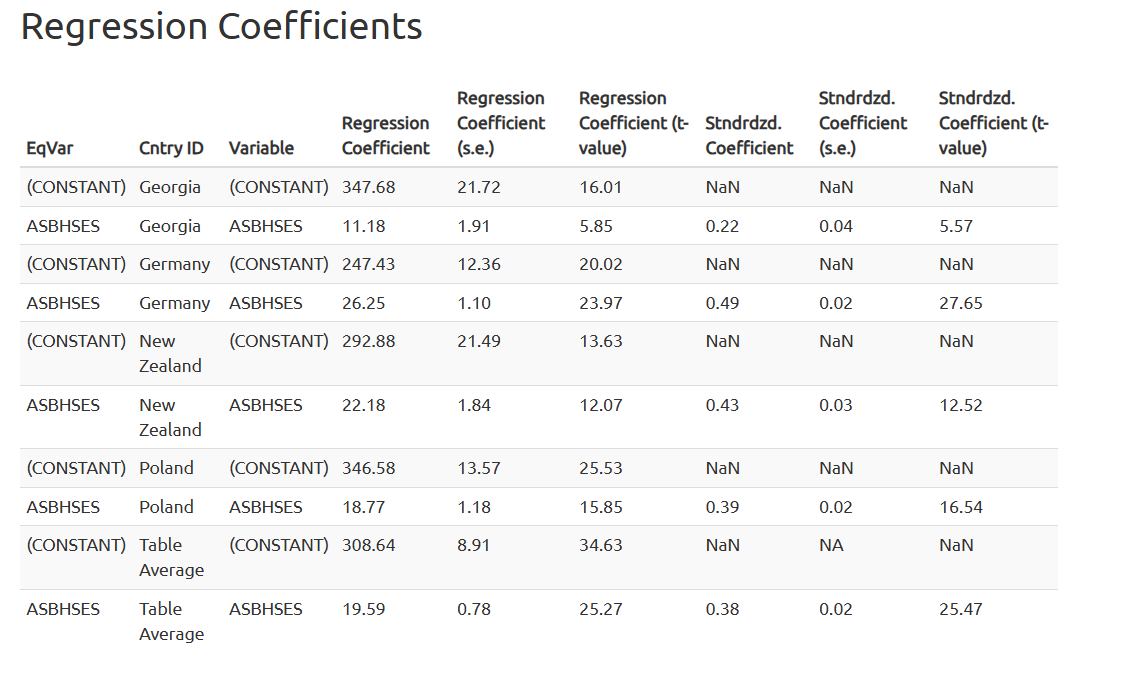Select the "Variable" column header

[261, 148]
